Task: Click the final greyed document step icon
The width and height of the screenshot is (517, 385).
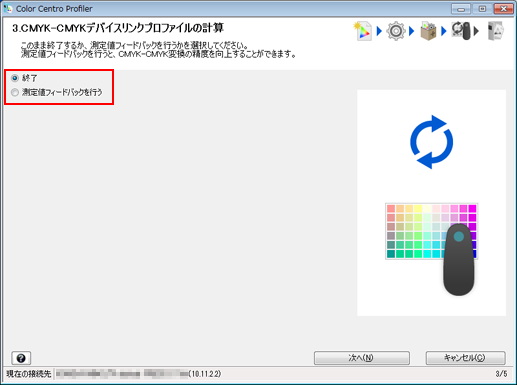Action: coord(496,31)
